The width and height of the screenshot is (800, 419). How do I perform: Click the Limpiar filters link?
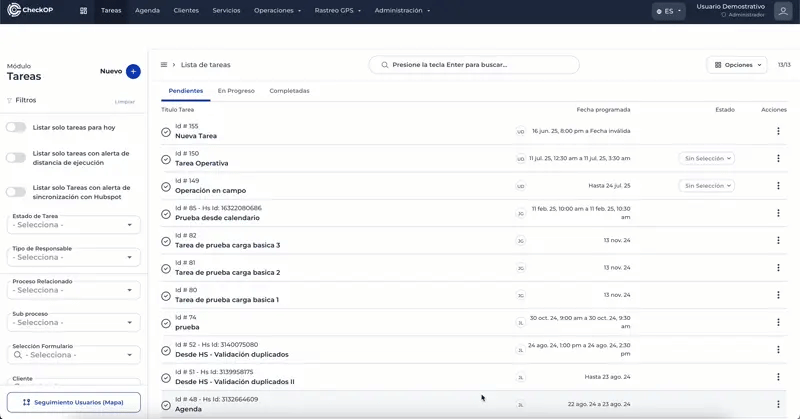[x=125, y=102]
